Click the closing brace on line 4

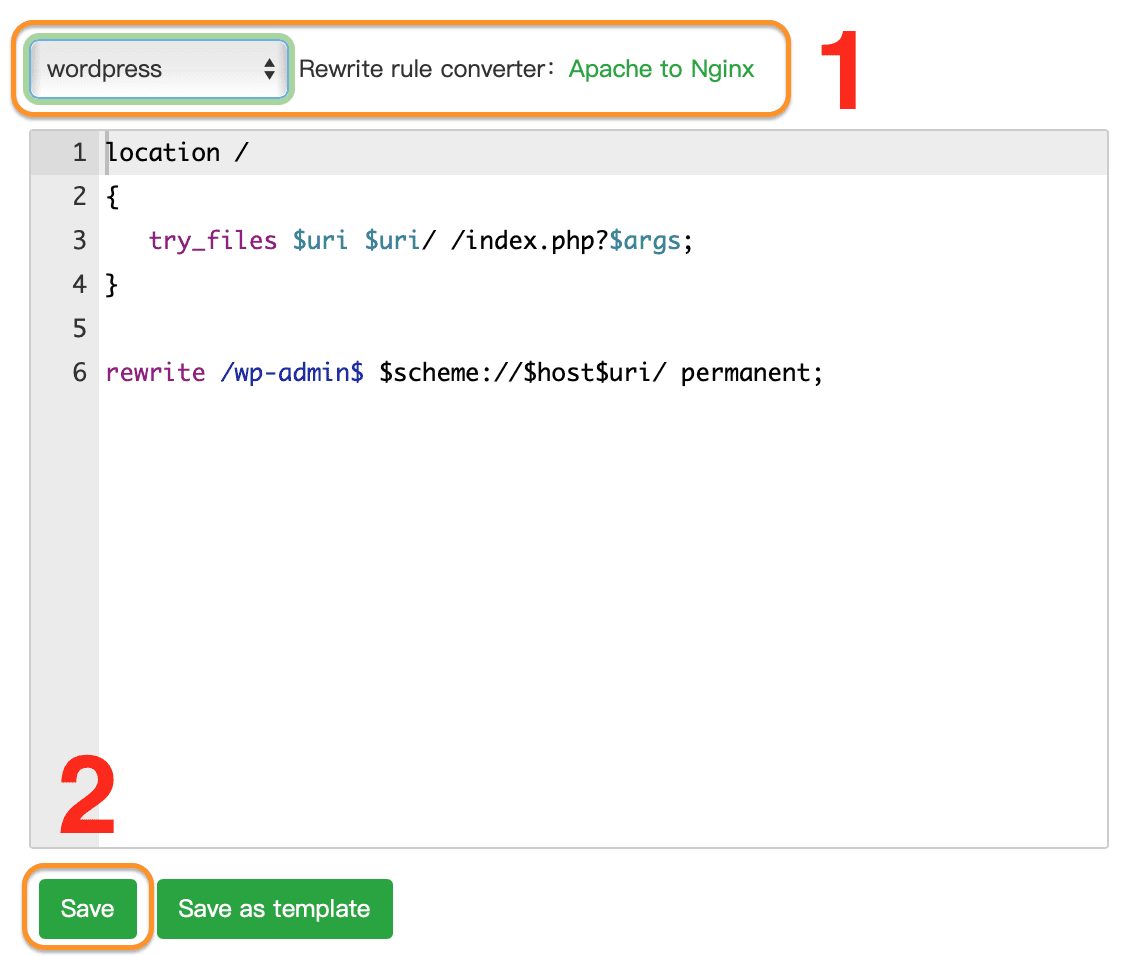(112, 285)
